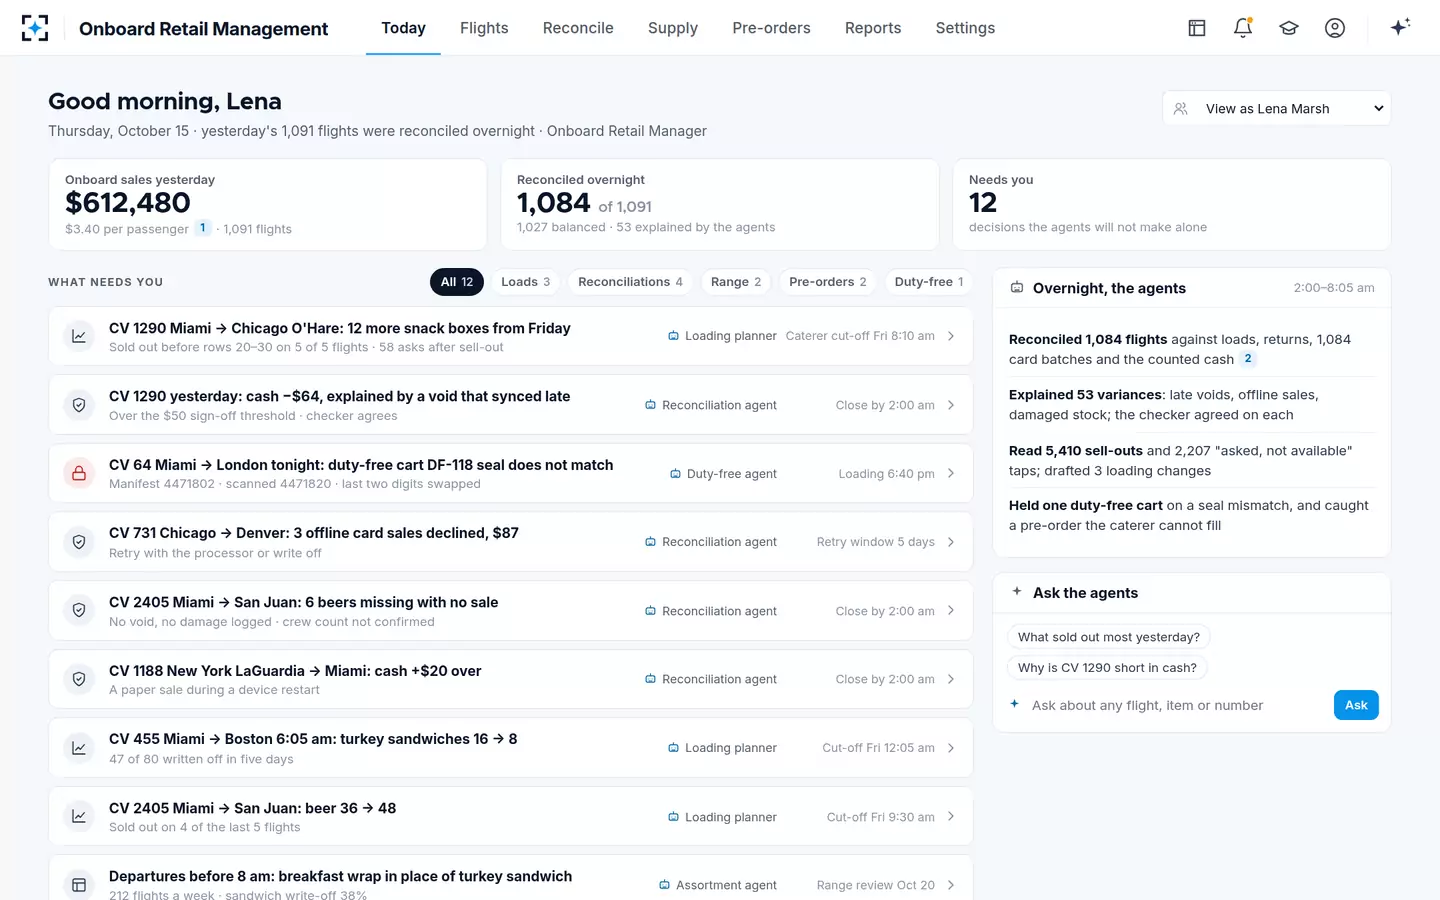
Task: Click the shield icon on CV 1188 row
Action: (x=79, y=679)
